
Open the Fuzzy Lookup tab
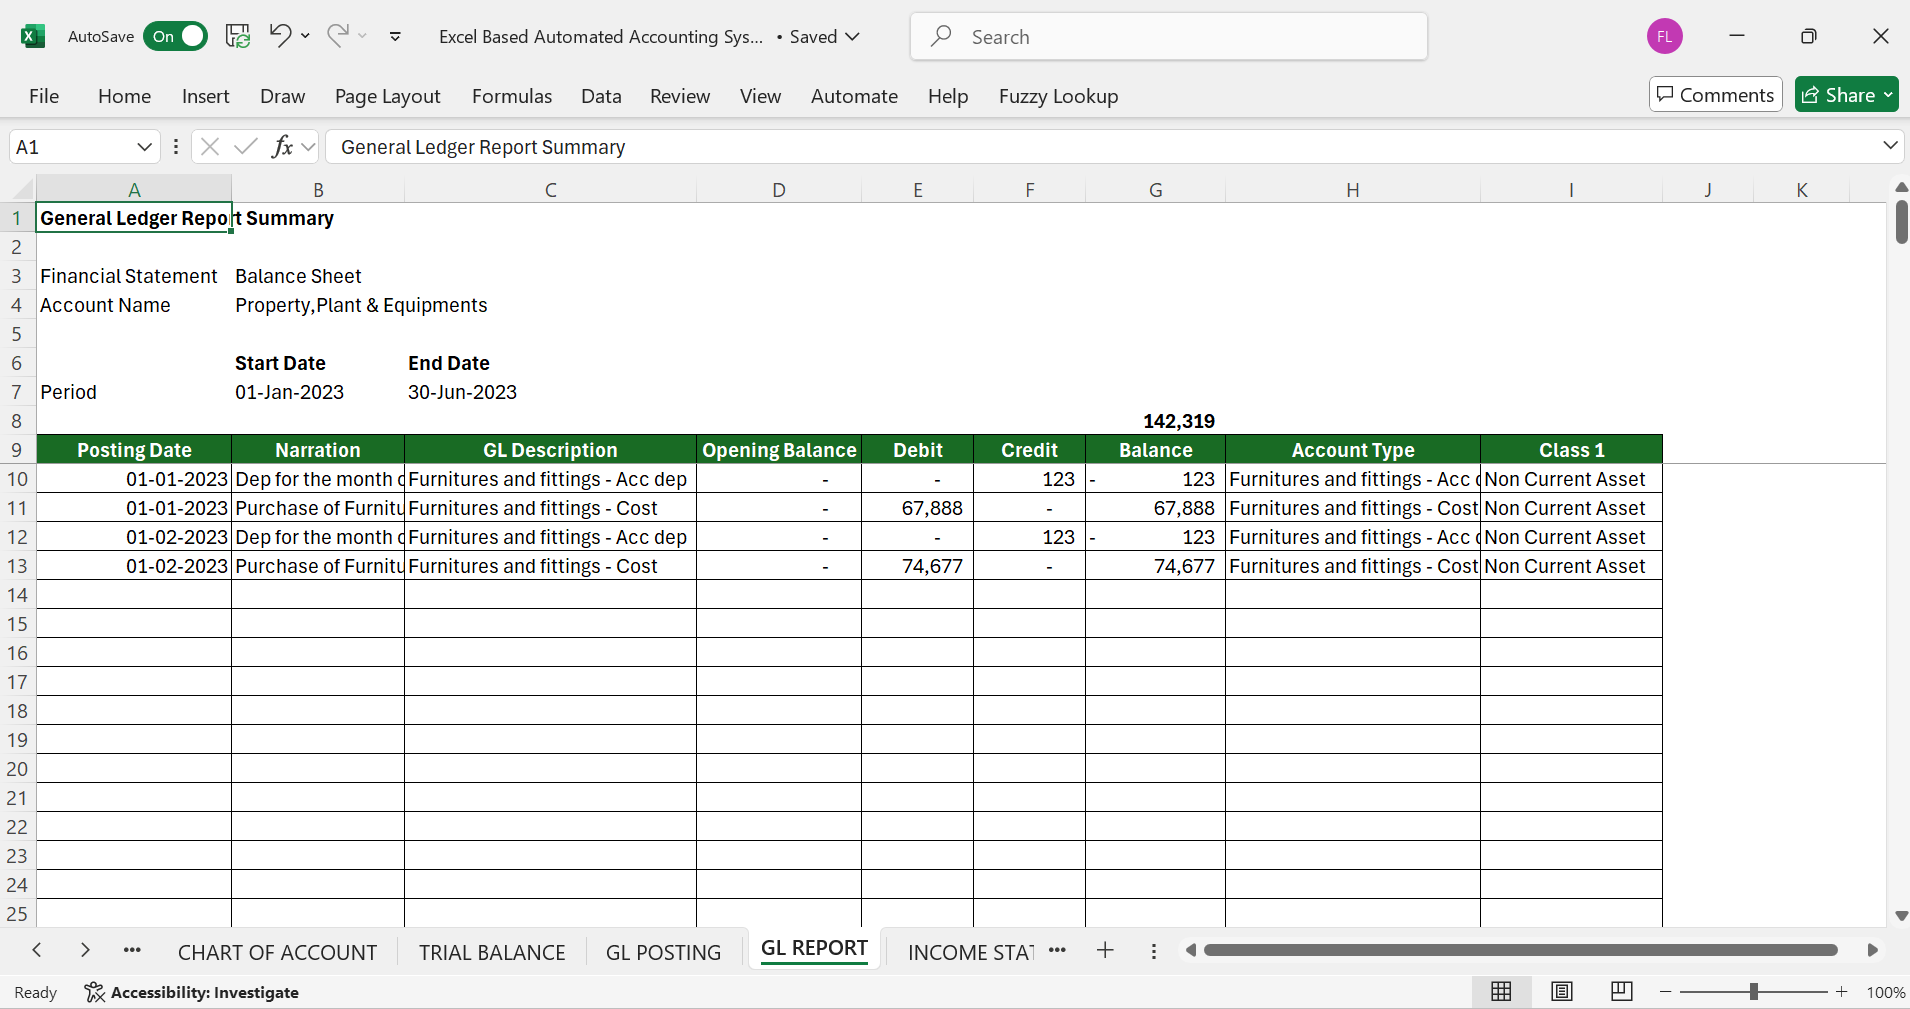point(1058,96)
